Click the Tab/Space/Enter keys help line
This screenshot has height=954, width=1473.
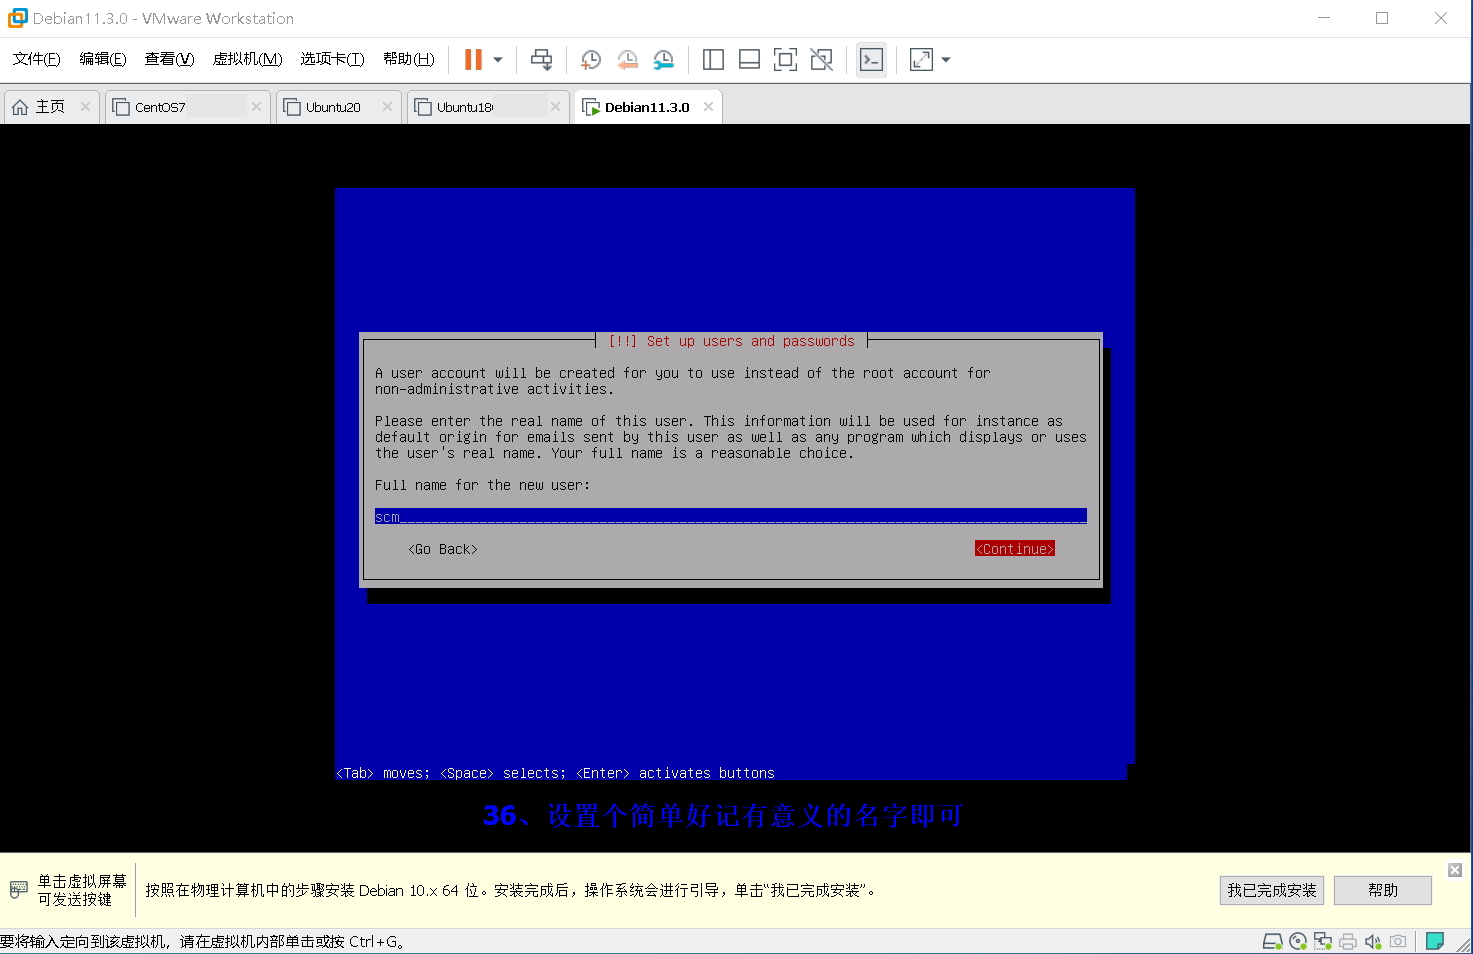pyautogui.click(x=555, y=773)
